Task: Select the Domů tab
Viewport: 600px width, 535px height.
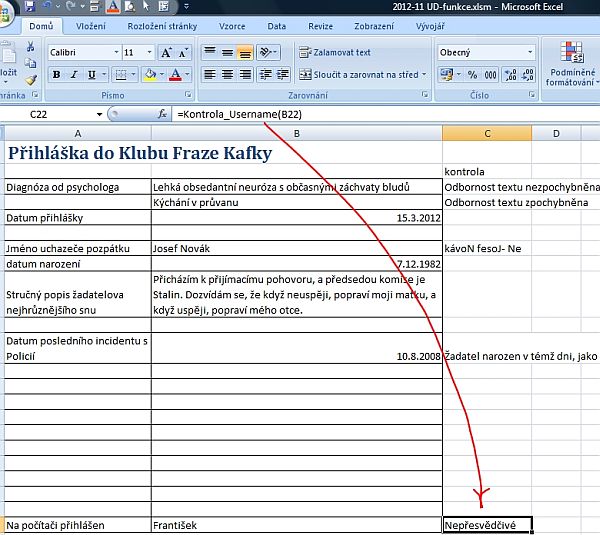Action: (41, 26)
